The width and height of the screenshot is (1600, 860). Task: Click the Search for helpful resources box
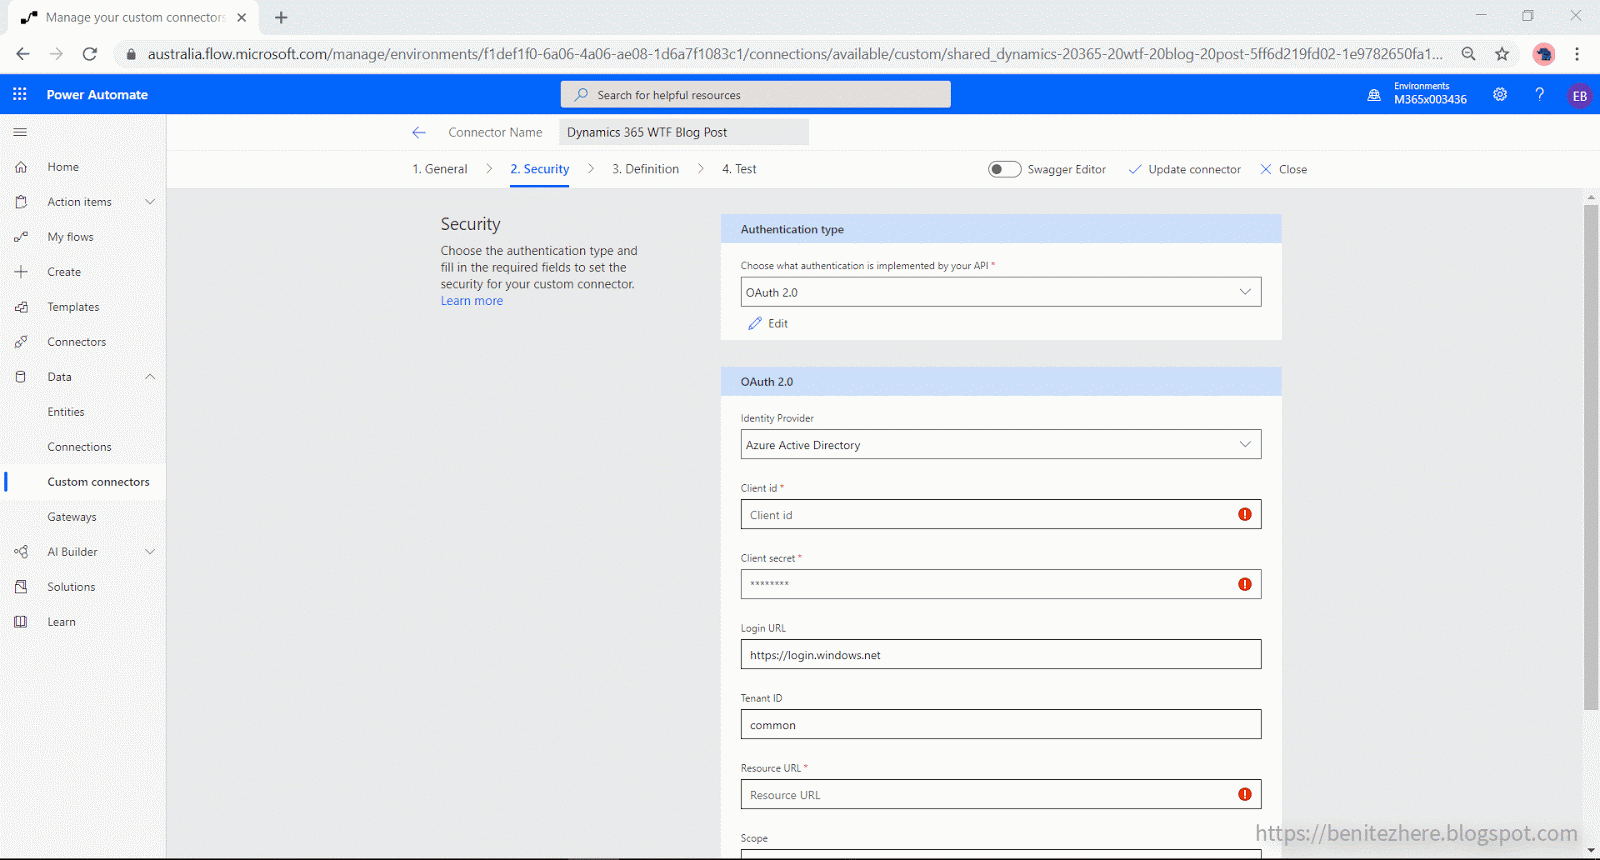tap(756, 95)
